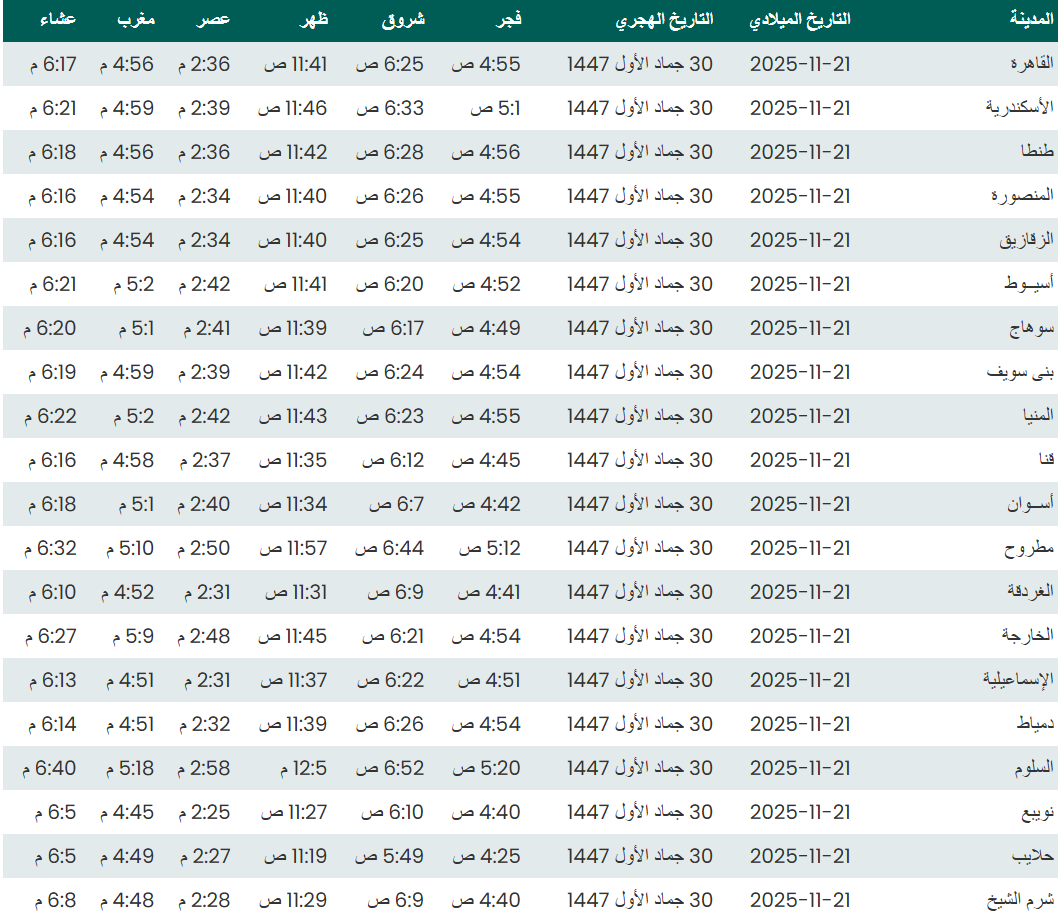Click the التاريخ الميلادي column header

pos(800,20)
